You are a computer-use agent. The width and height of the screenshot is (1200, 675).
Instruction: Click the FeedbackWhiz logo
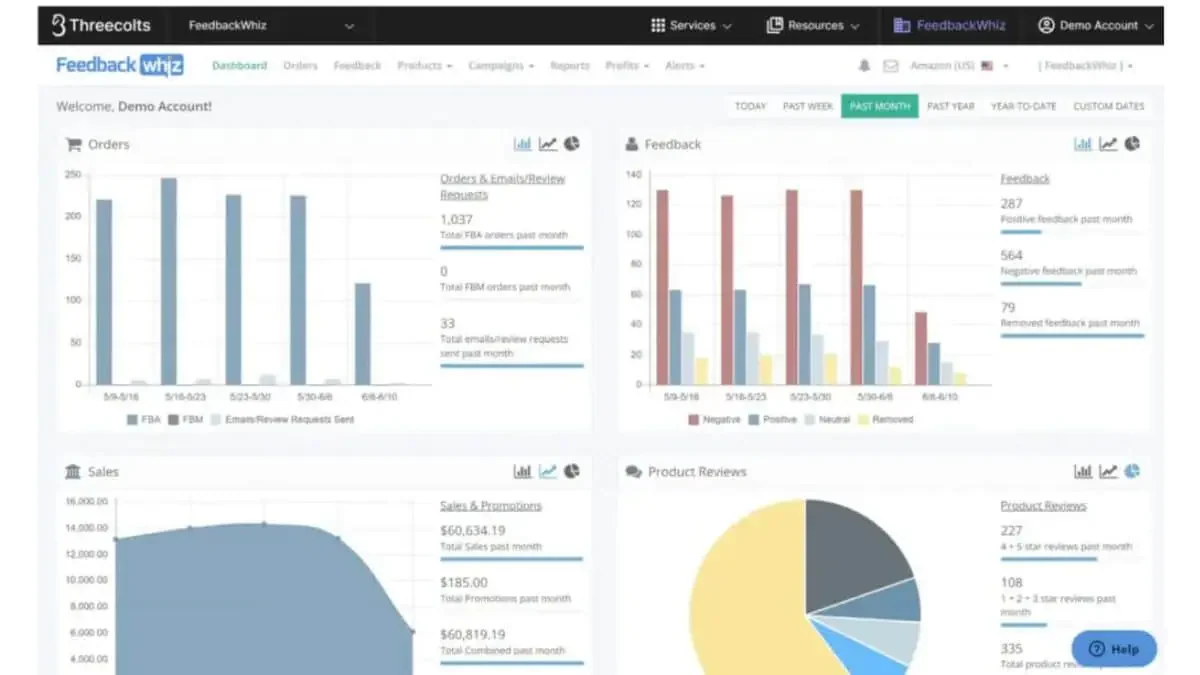120,65
